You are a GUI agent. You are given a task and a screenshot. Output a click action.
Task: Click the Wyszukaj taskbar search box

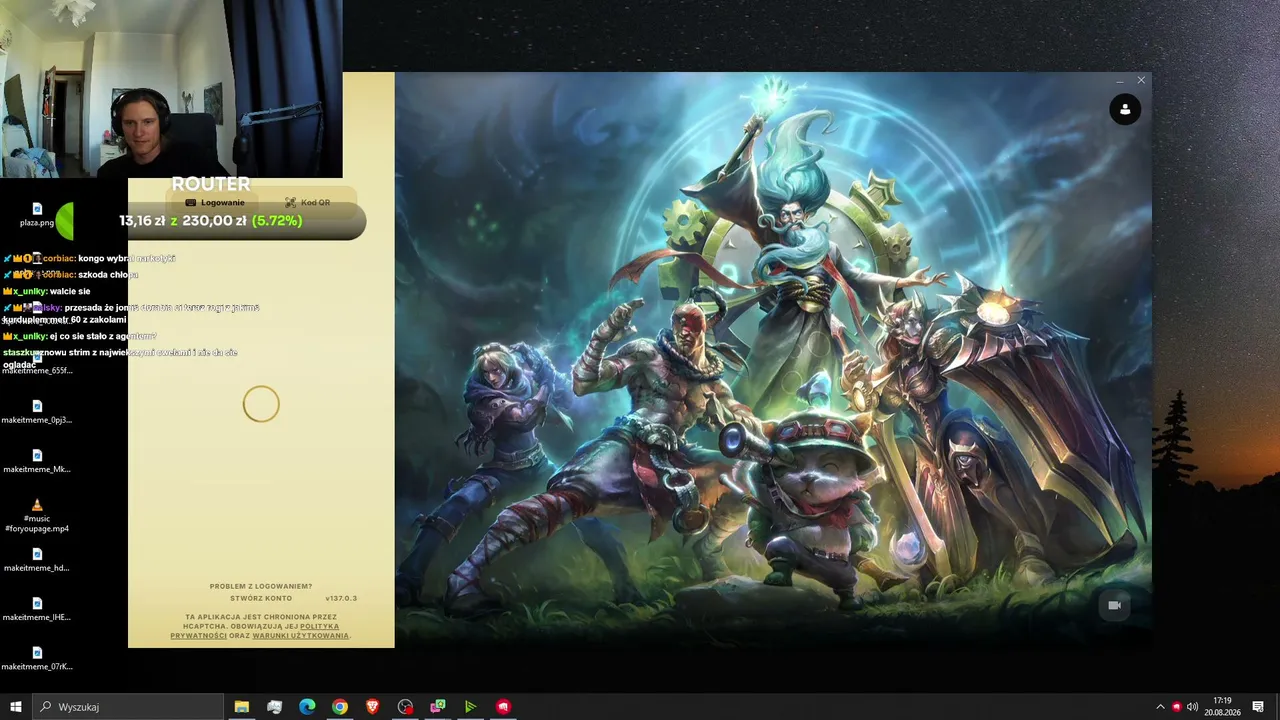pos(128,707)
